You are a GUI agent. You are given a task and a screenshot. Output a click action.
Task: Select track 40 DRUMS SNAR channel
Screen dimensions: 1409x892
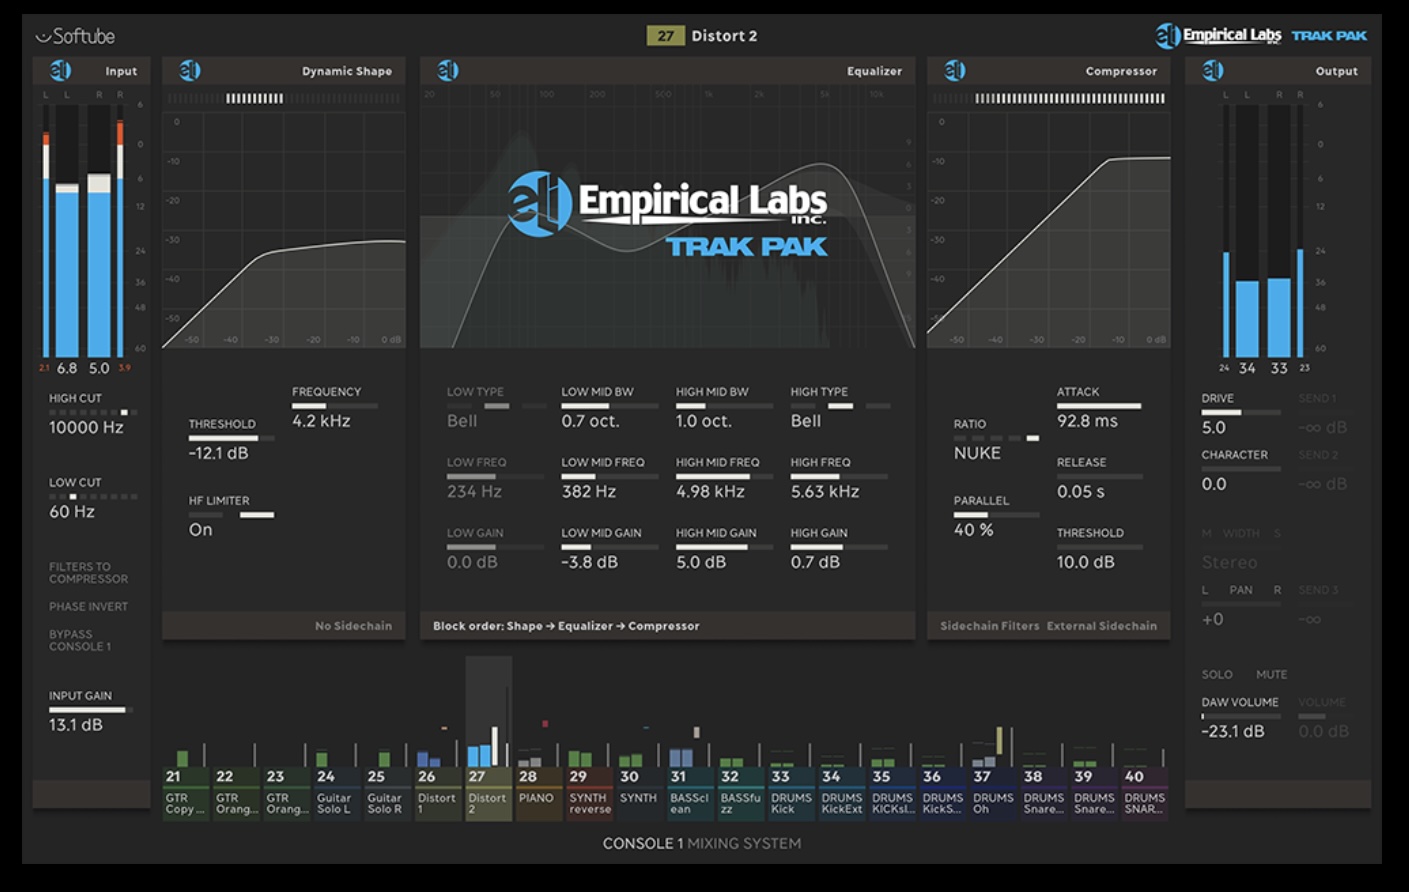tap(1145, 794)
